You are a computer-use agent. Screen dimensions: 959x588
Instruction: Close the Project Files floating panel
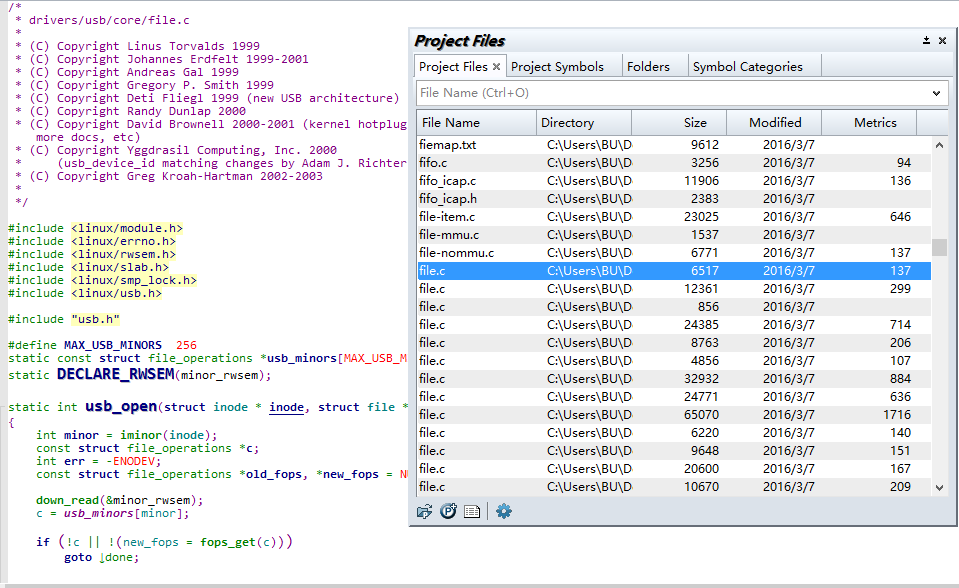(x=942, y=41)
